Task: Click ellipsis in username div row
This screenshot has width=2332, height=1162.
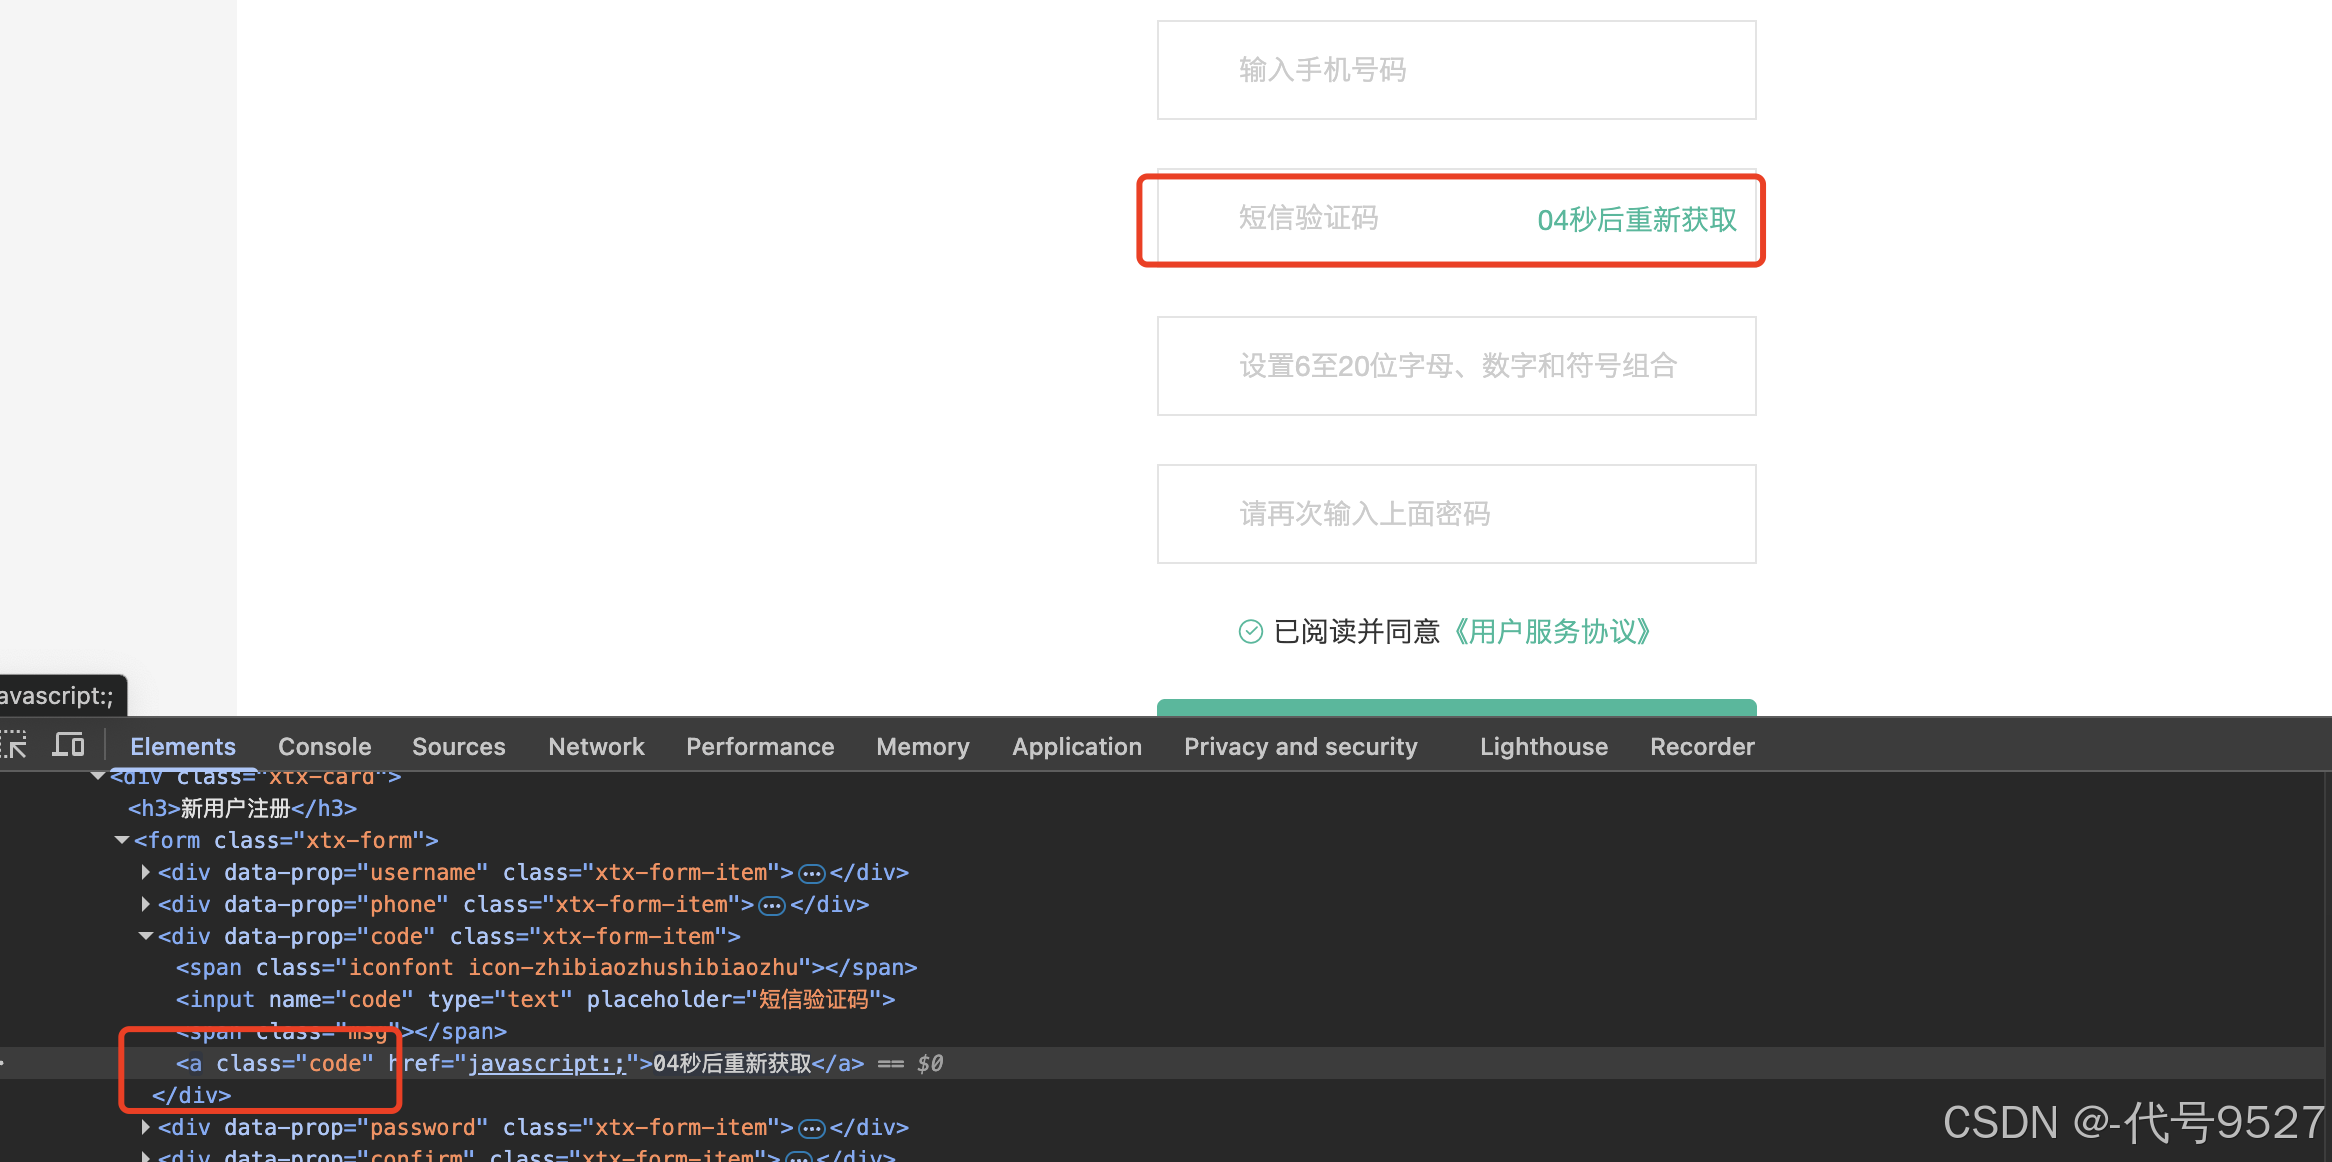Action: pyautogui.click(x=812, y=874)
